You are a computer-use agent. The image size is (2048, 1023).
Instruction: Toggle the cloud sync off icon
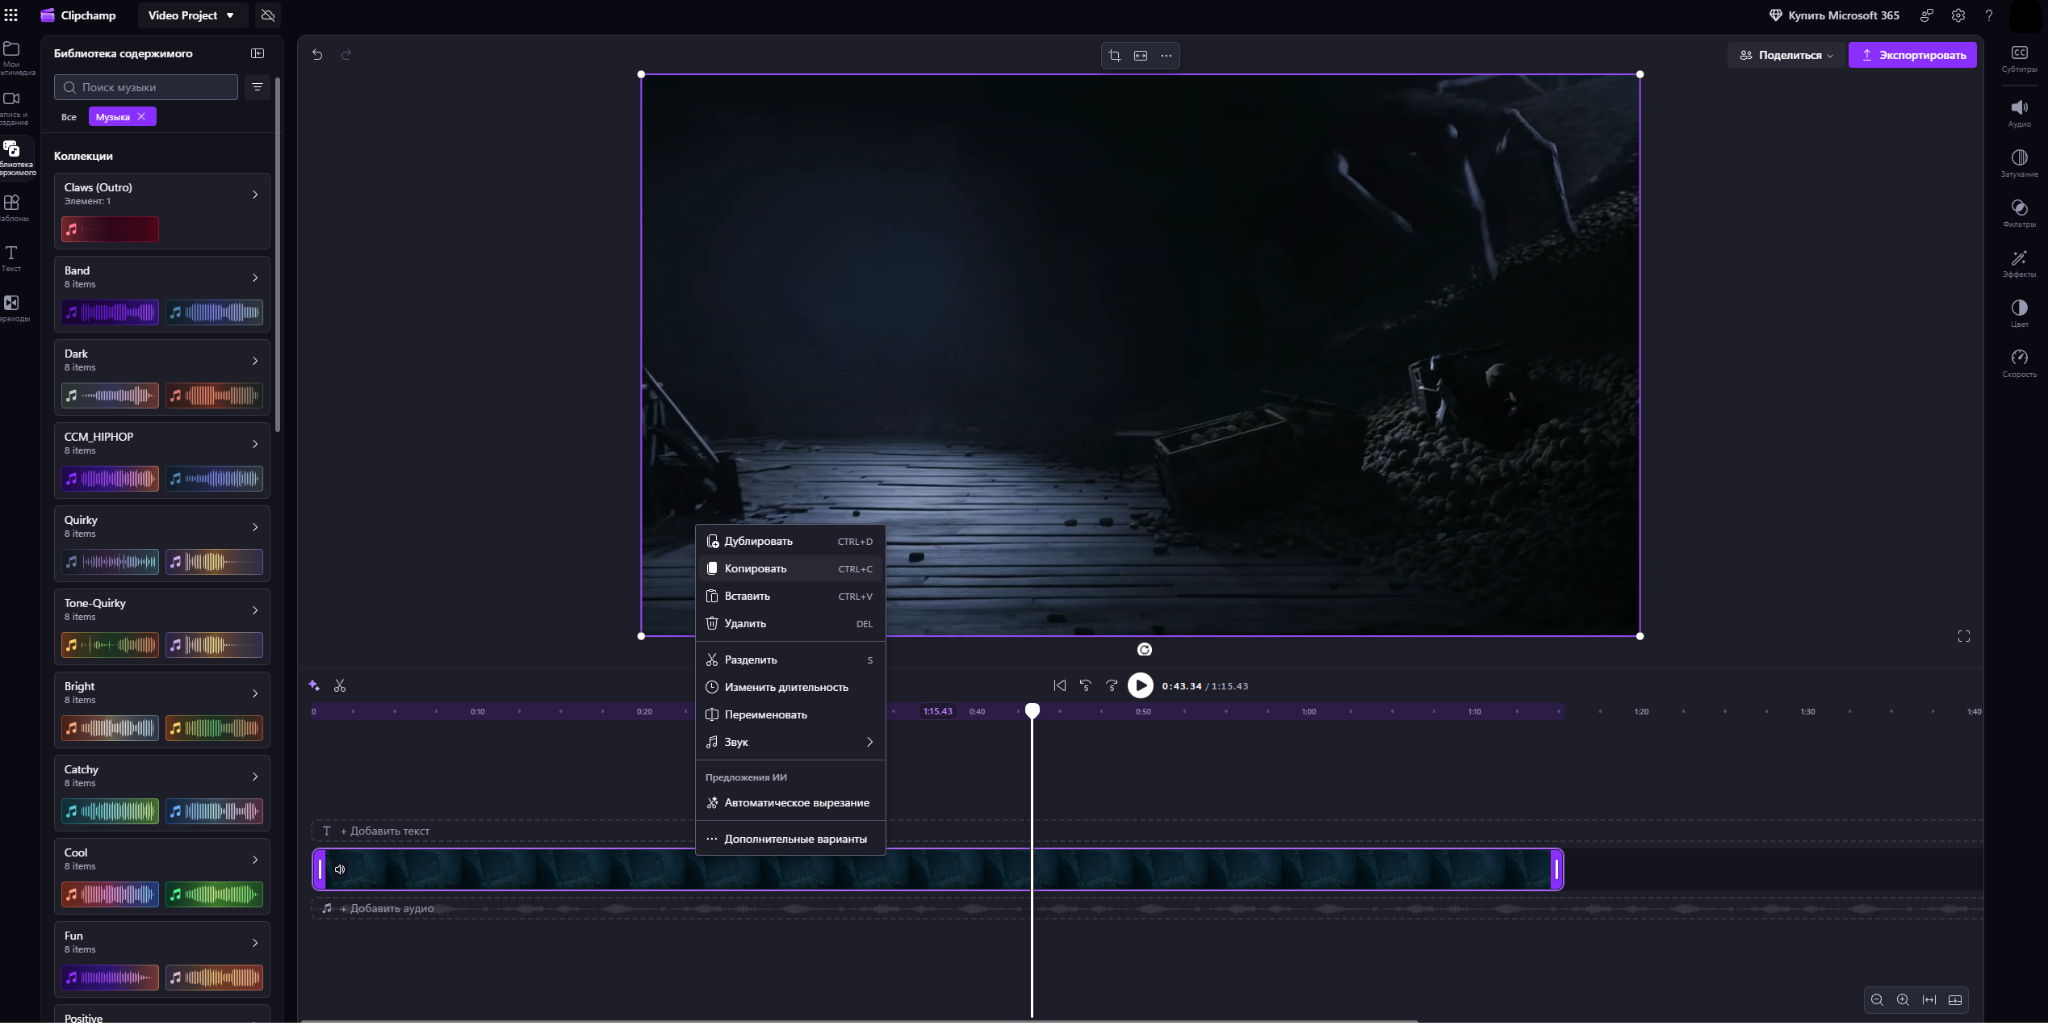click(x=268, y=16)
